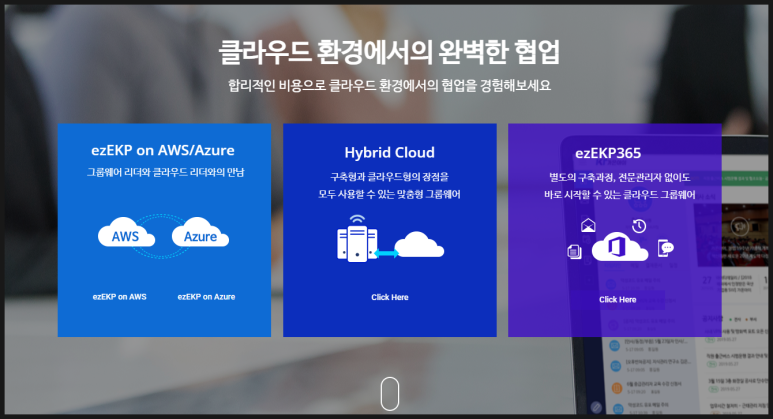Click the text 구축형과 클라우드형의 장점을

coord(389,177)
